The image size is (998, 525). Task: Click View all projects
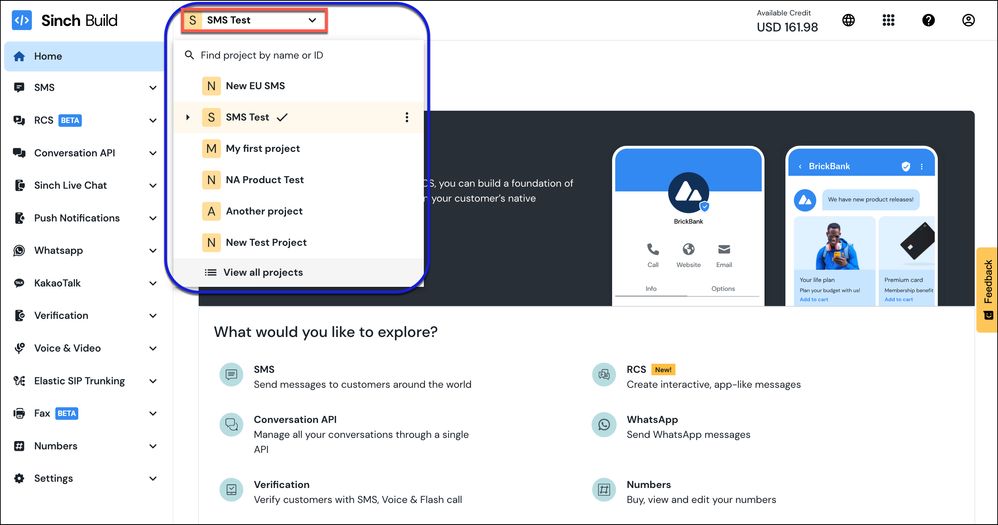[299, 272]
